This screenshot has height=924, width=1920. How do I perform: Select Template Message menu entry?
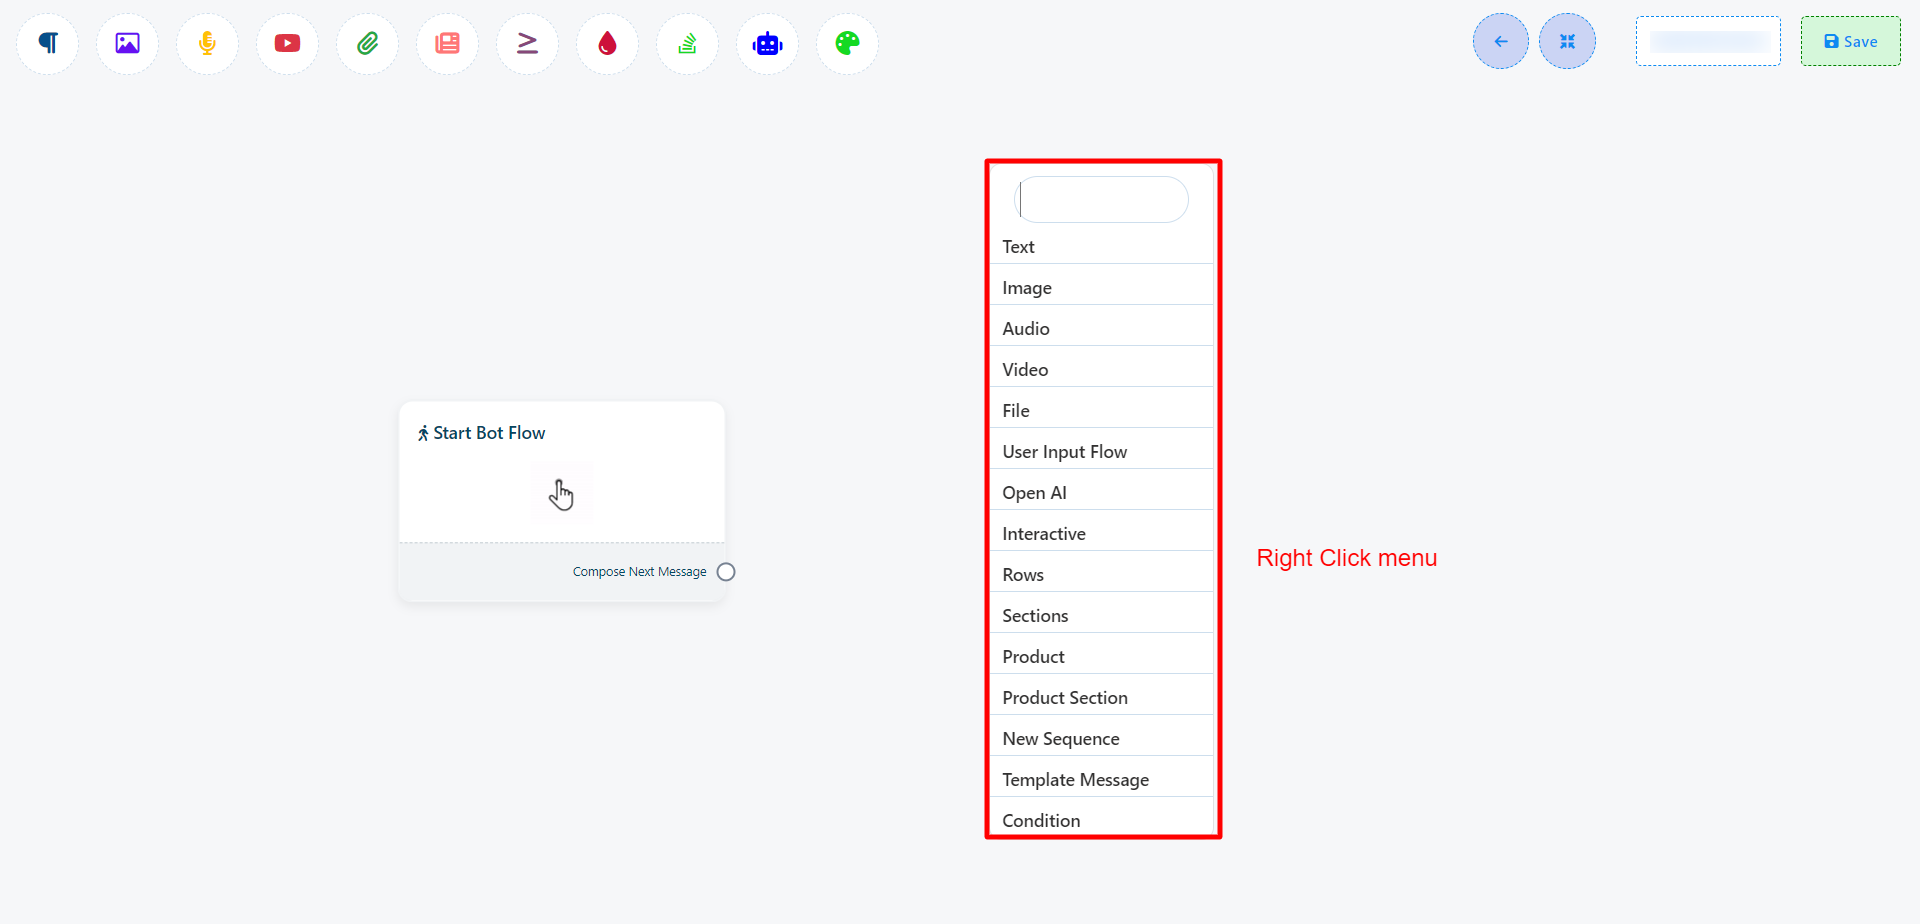[1075, 780]
